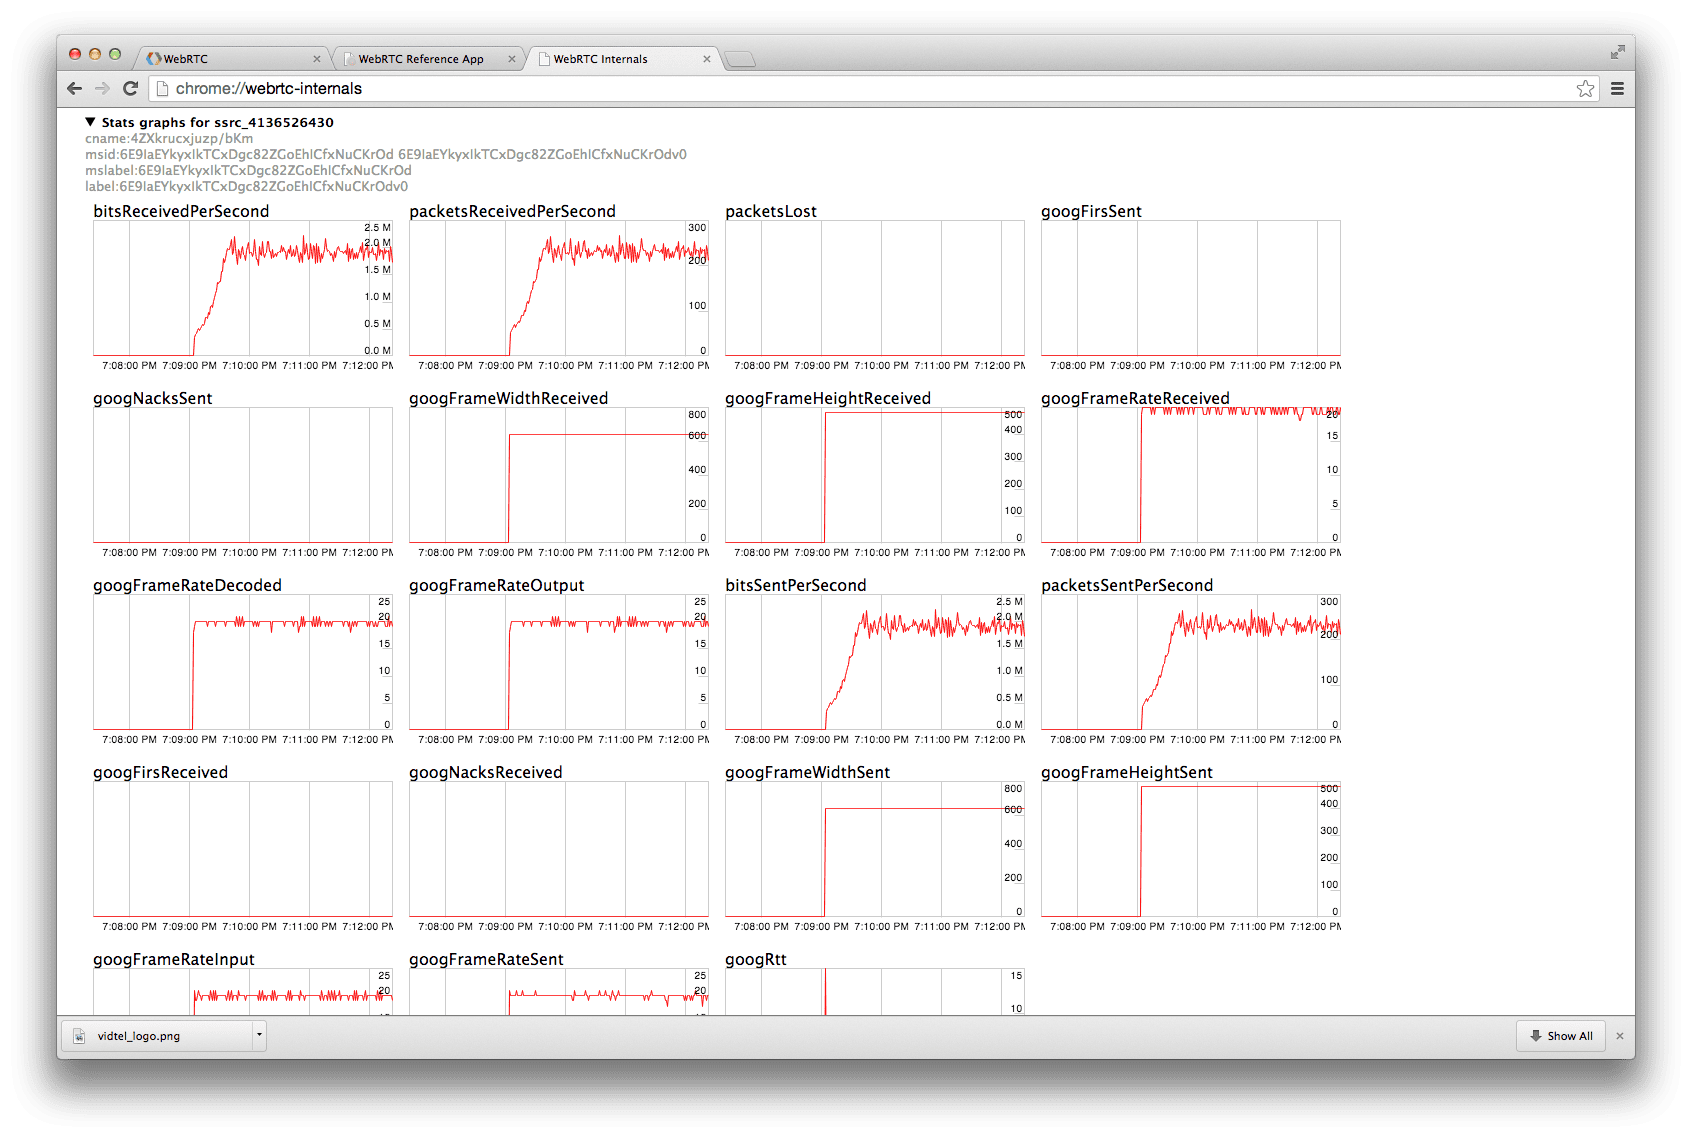Click the back navigation arrow
1692x1138 pixels.
point(75,88)
